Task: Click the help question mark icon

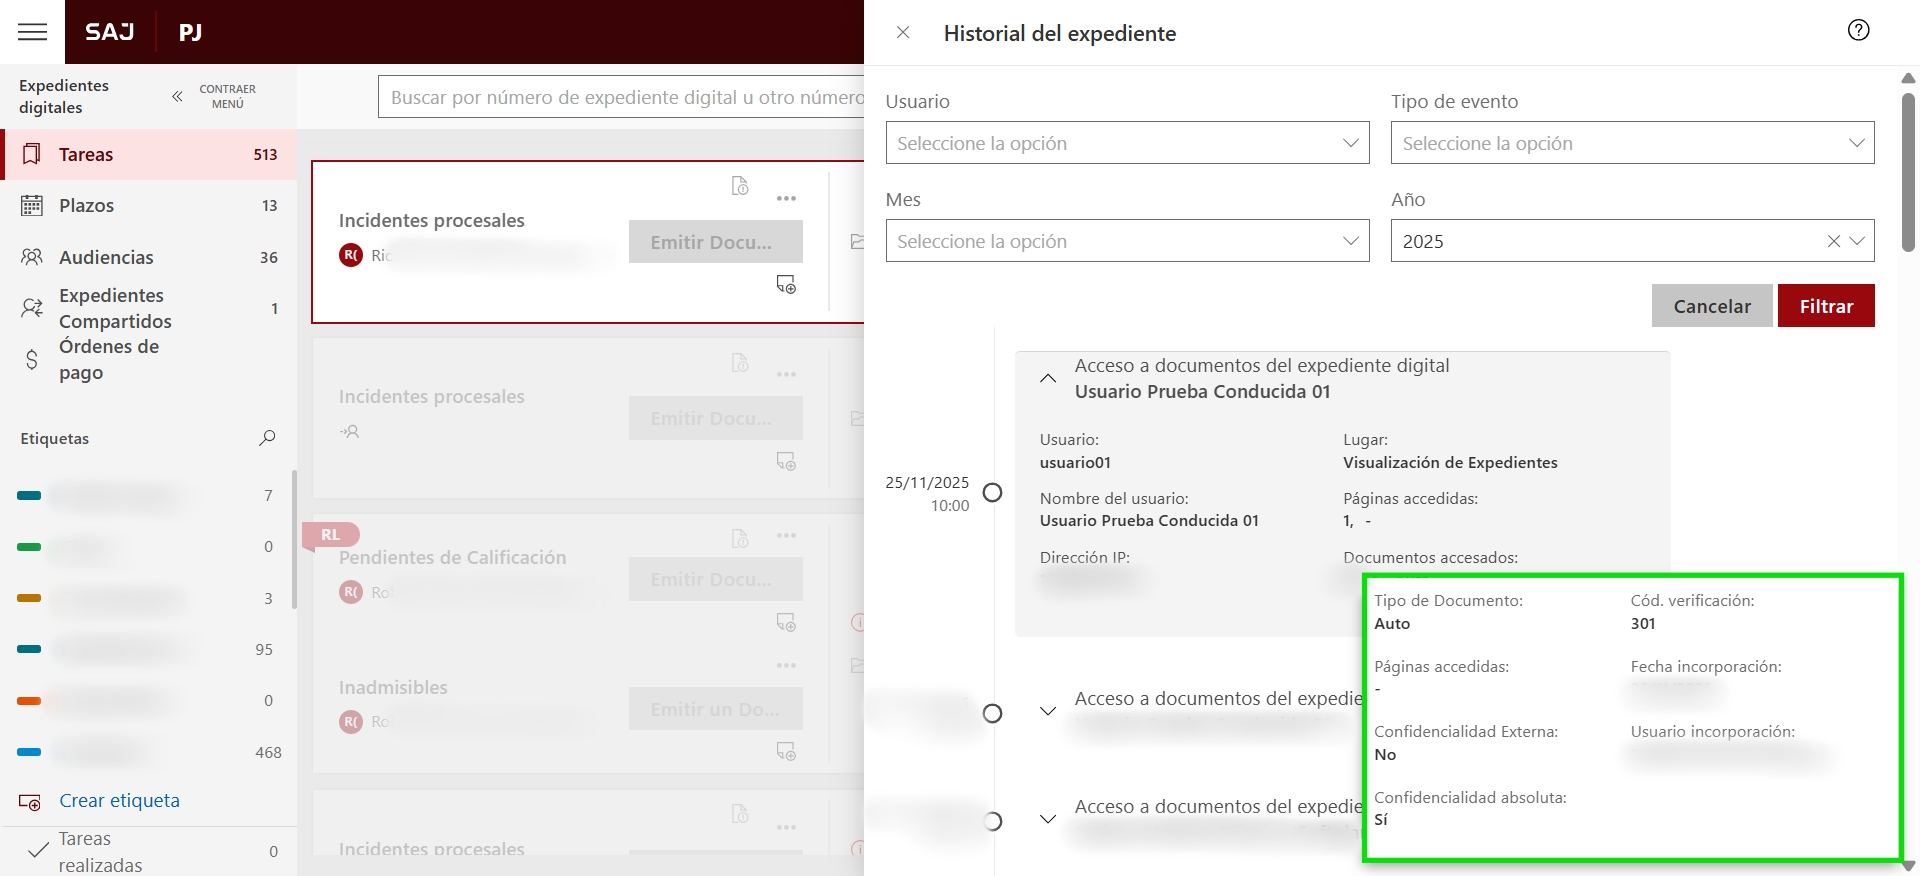Action: pos(1858,30)
